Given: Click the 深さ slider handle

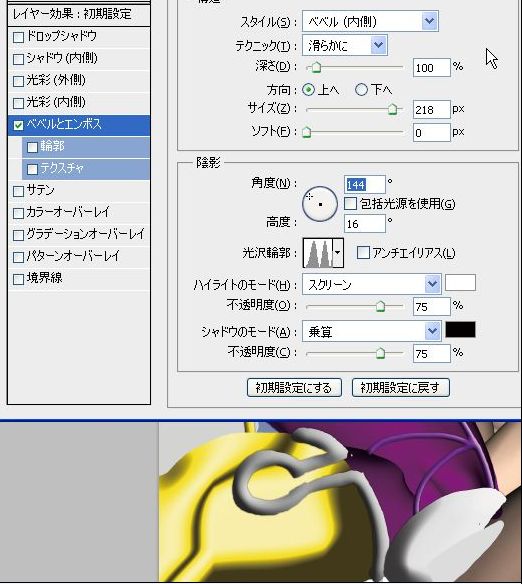Looking at the screenshot, I should (x=316, y=67).
